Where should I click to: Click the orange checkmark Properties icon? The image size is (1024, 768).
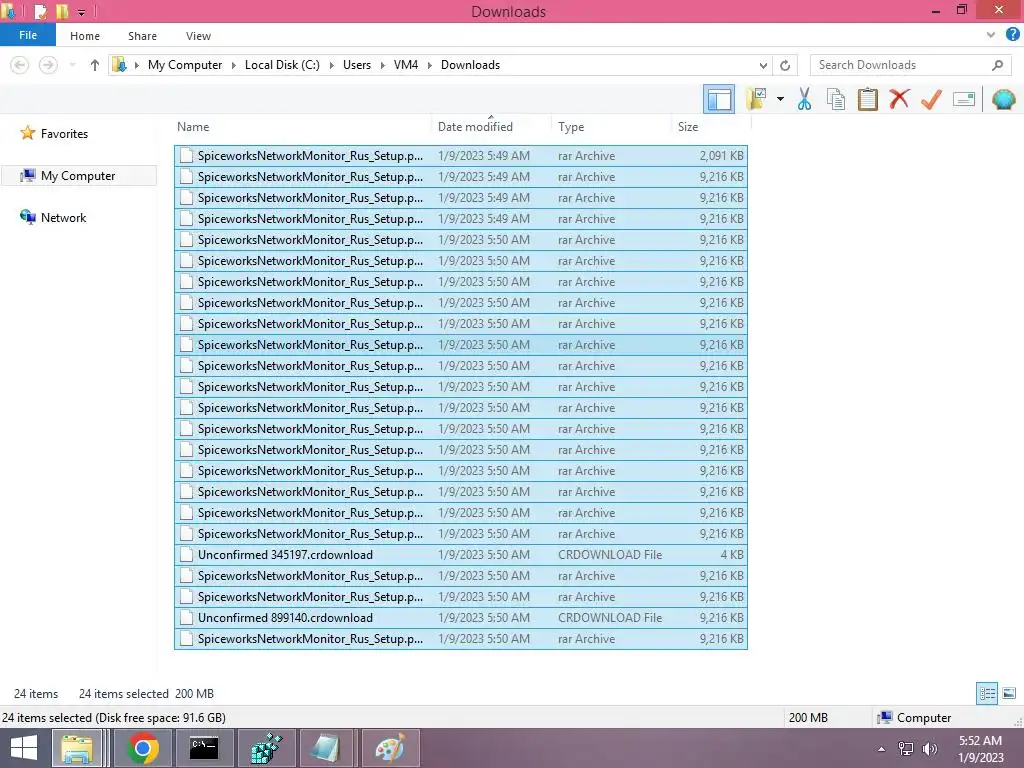(931, 99)
